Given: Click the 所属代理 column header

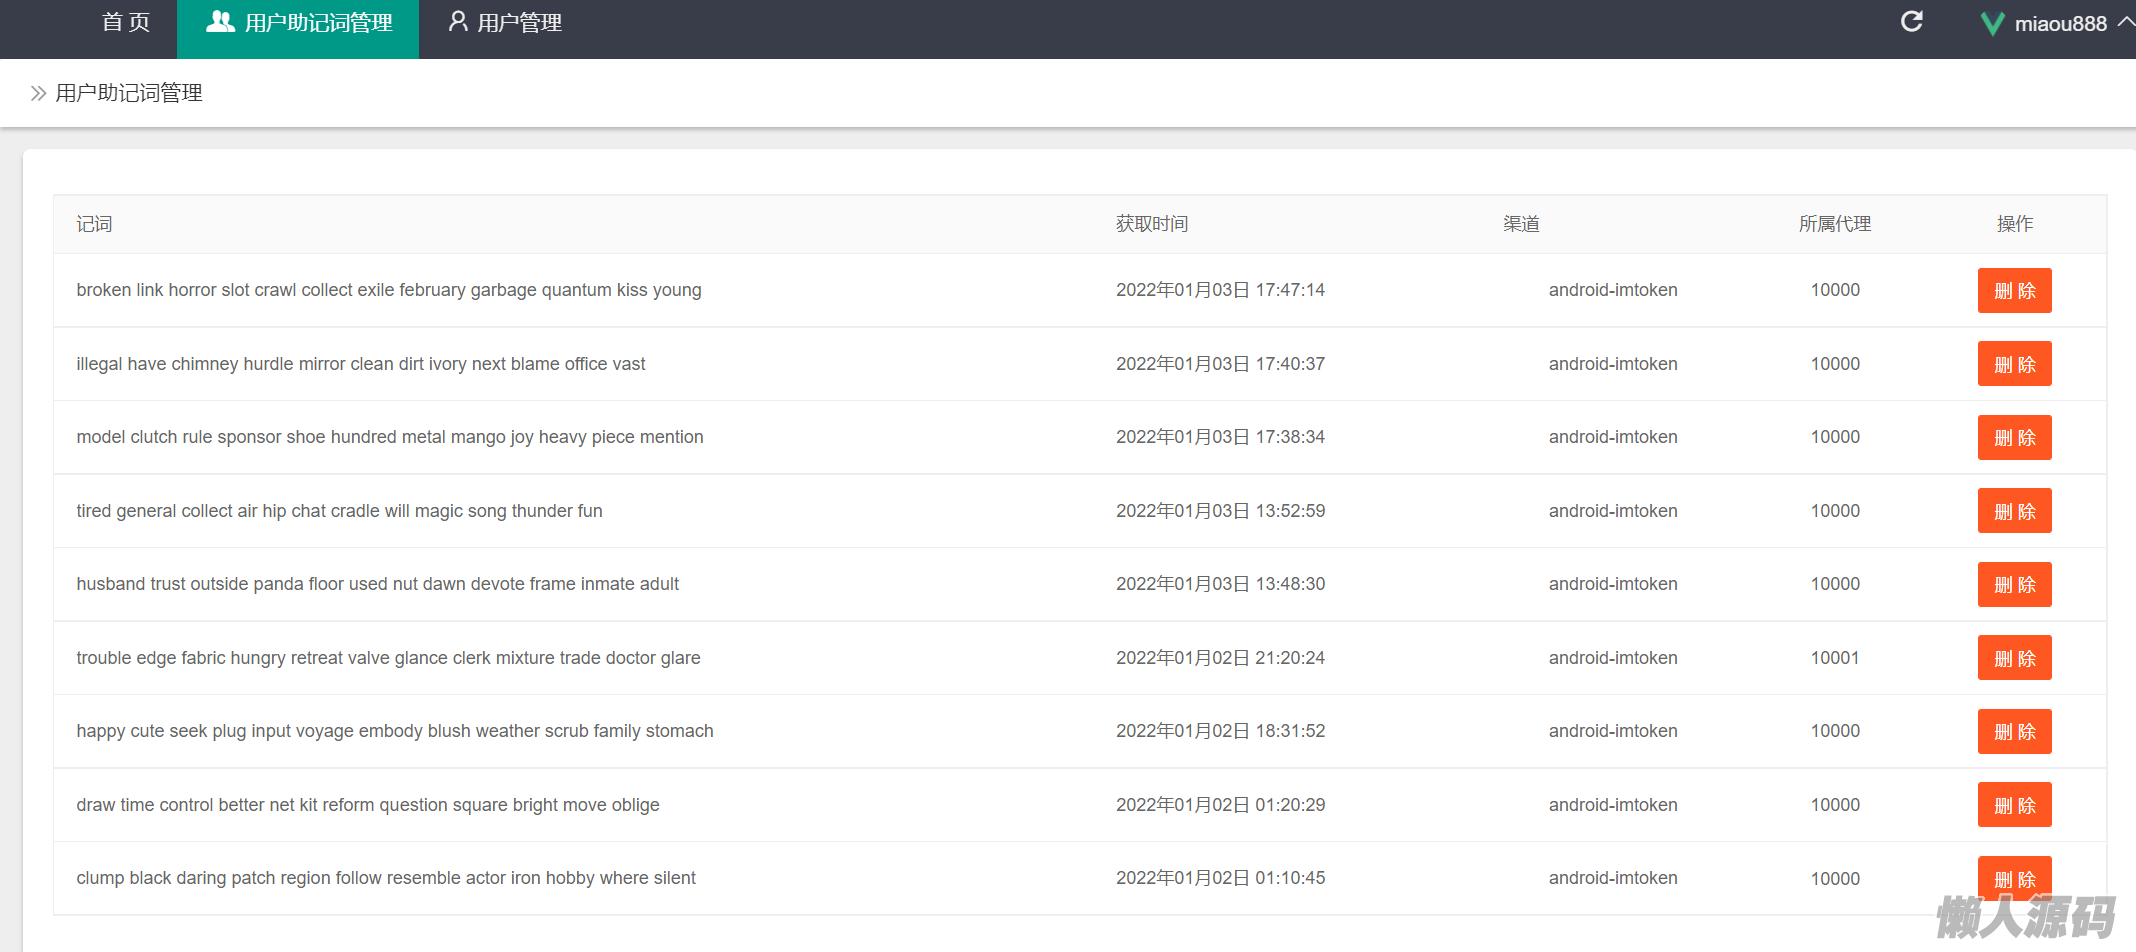Looking at the screenshot, I should [1834, 224].
